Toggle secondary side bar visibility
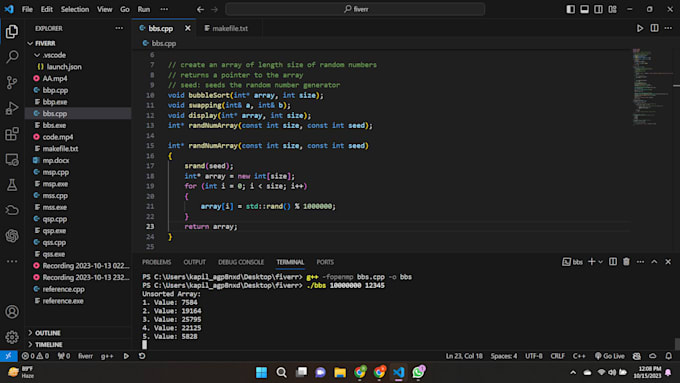 coord(598,9)
